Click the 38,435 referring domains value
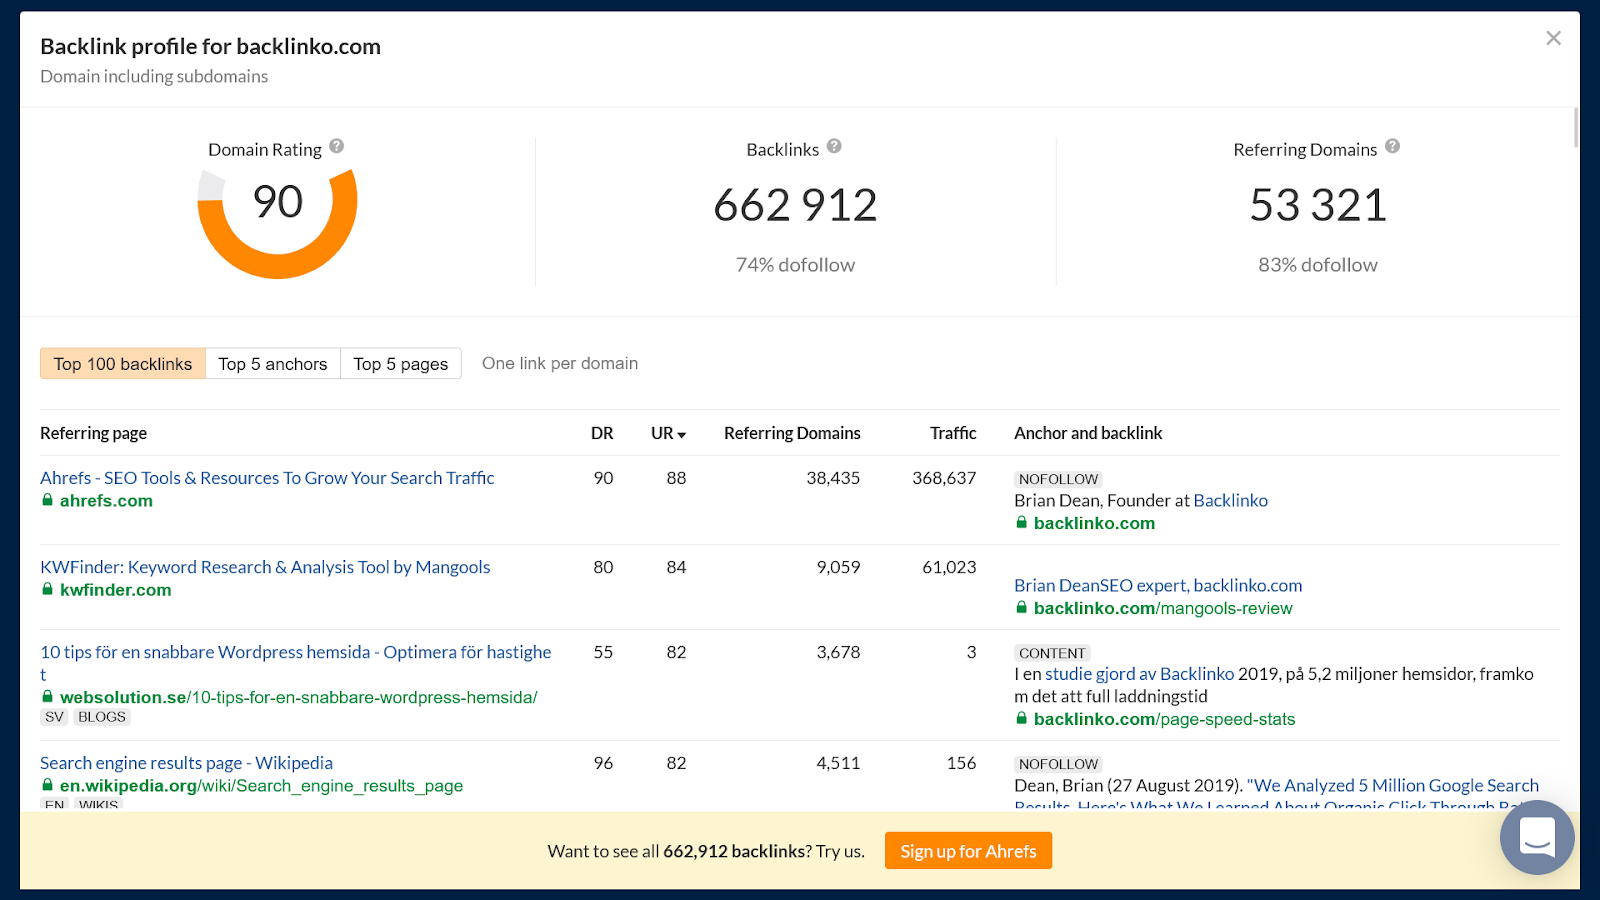Image resolution: width=1600 pixels, height=900 pixels. (833, 478)
